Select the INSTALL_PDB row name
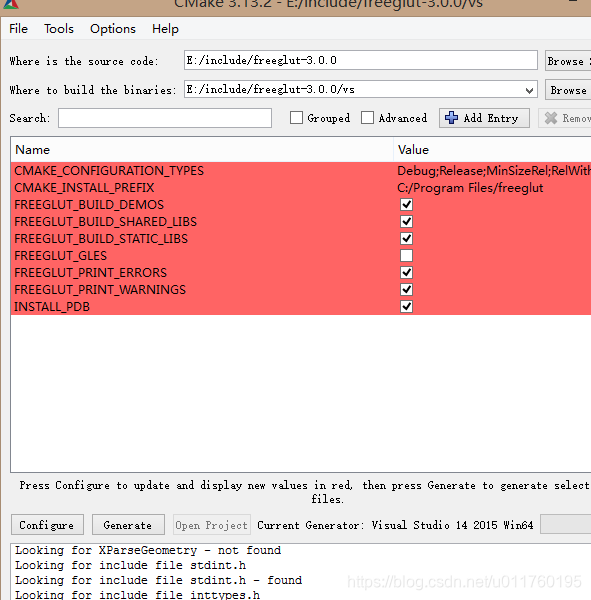This screenshot has height=600, width=591. pyautogui.click(x=52, y=307)
